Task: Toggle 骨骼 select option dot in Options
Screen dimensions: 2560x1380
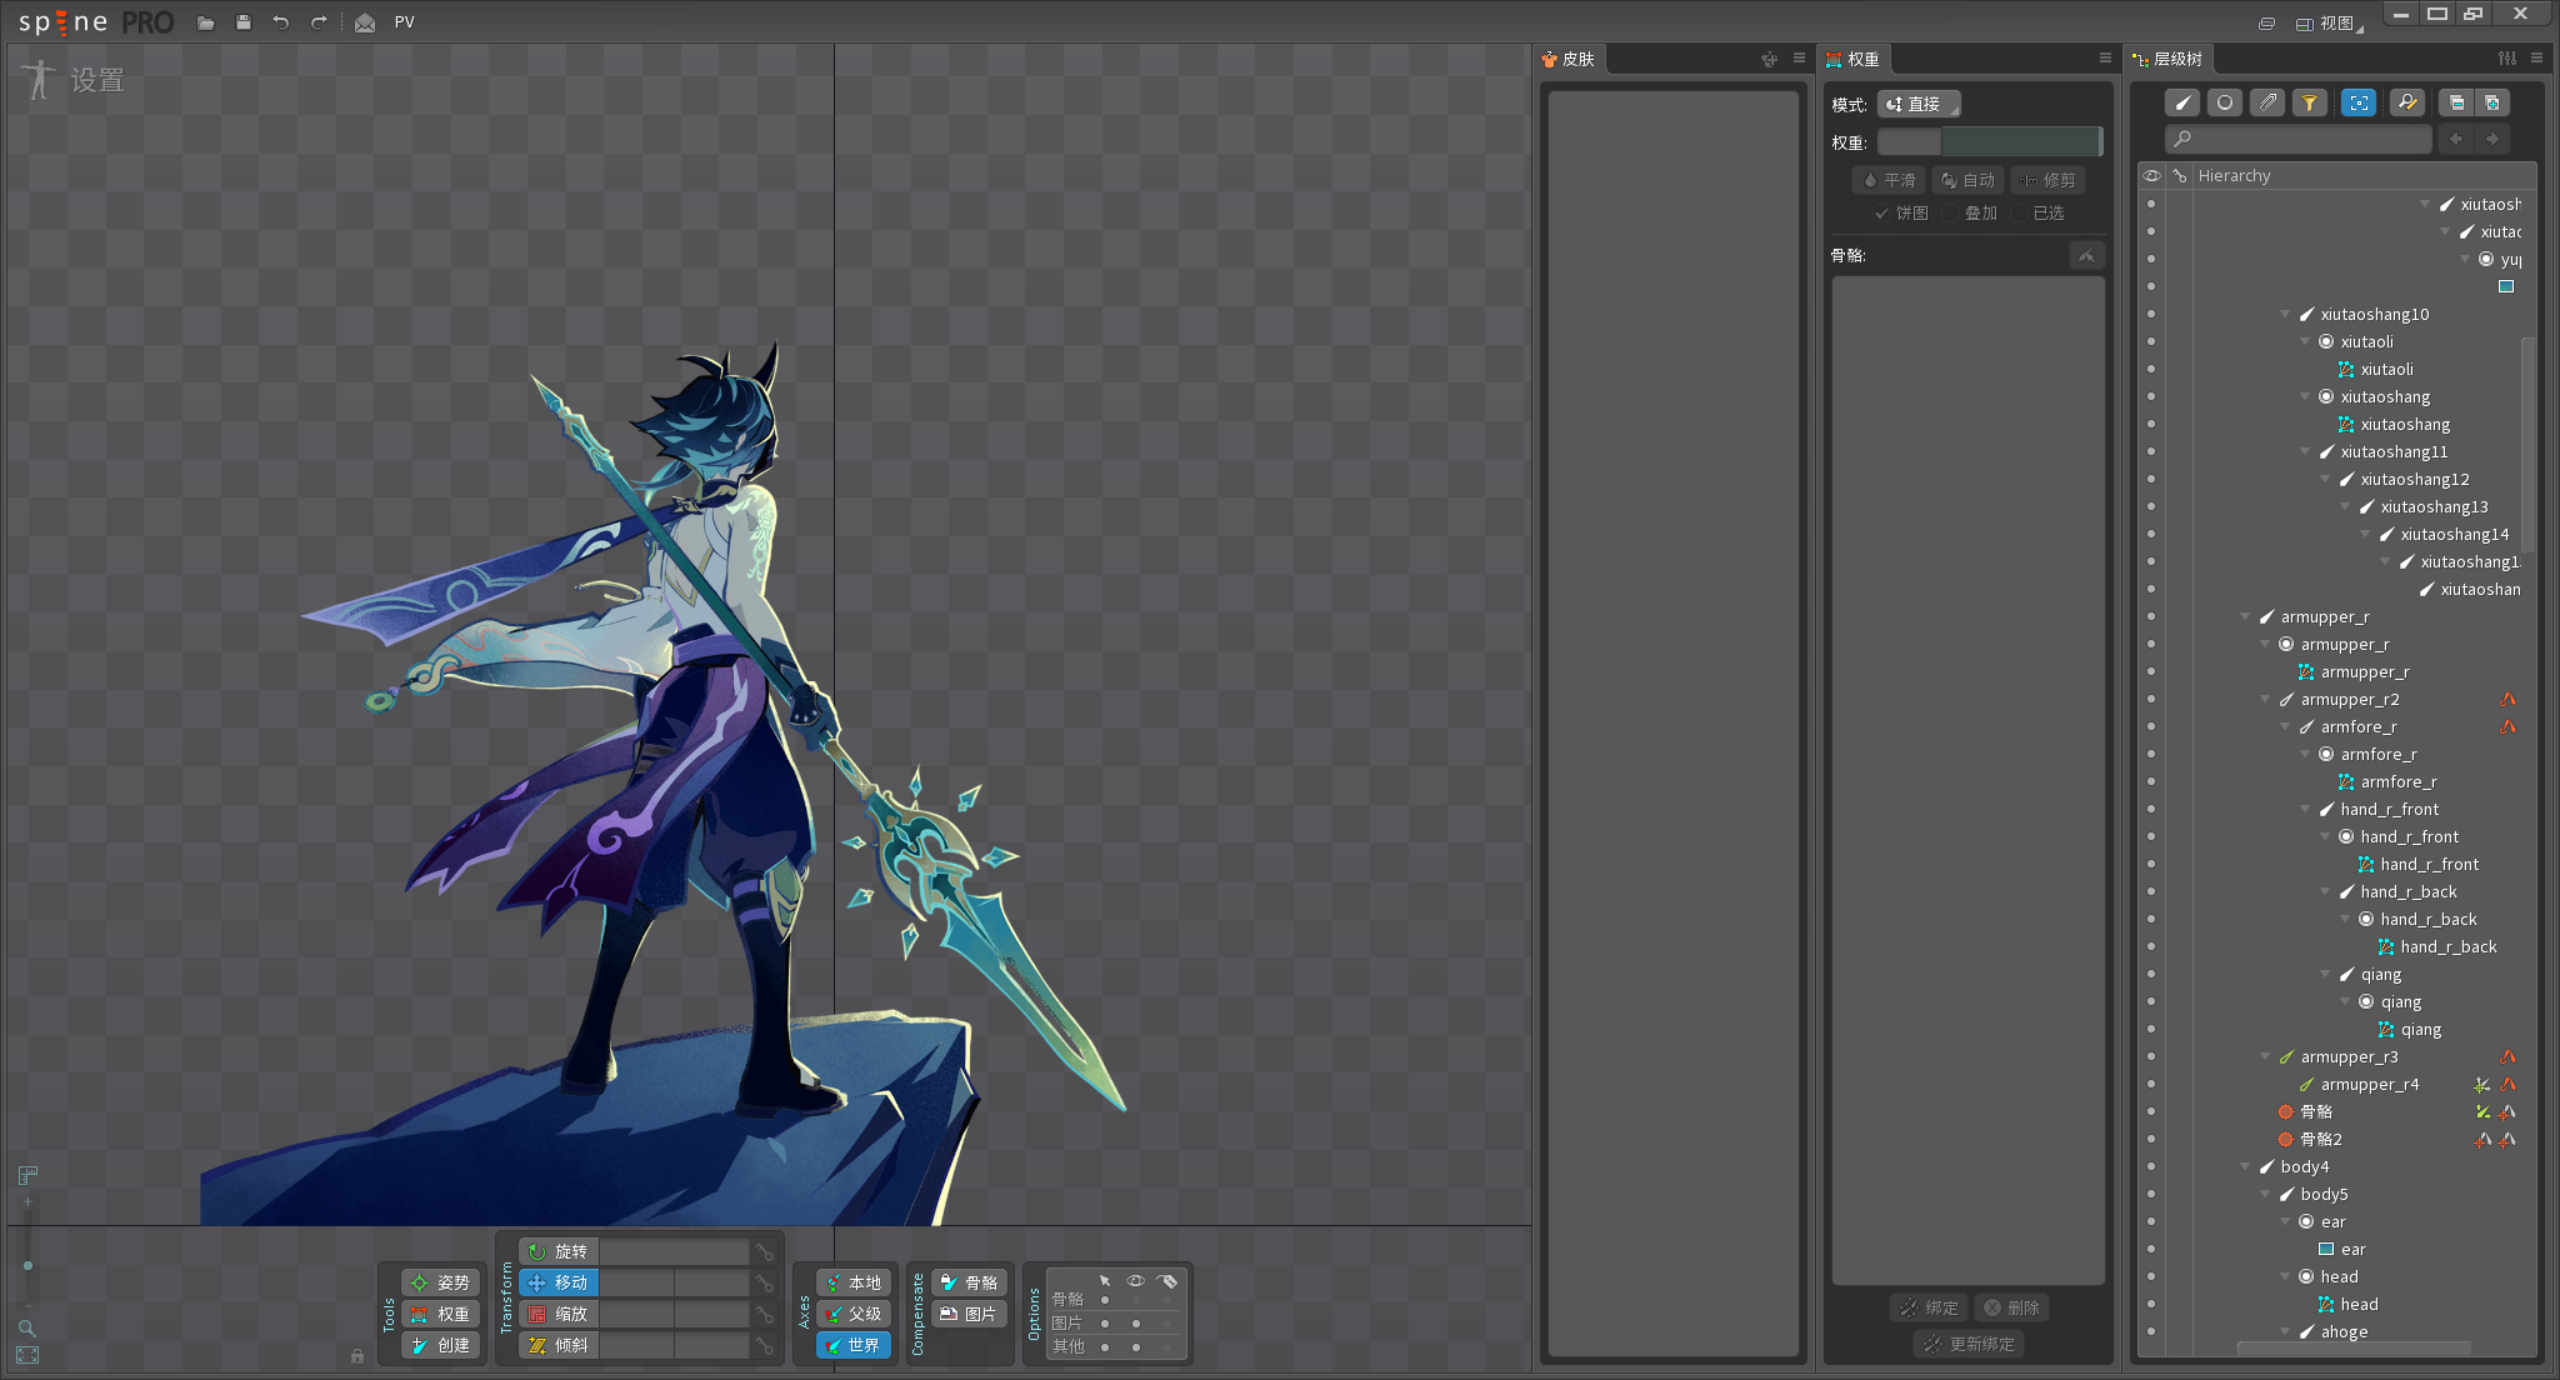Action: coord(1105,1300)
